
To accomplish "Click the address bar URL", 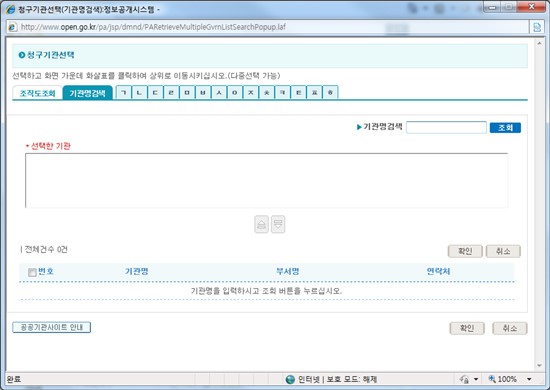I will click(x=153, y=27).
